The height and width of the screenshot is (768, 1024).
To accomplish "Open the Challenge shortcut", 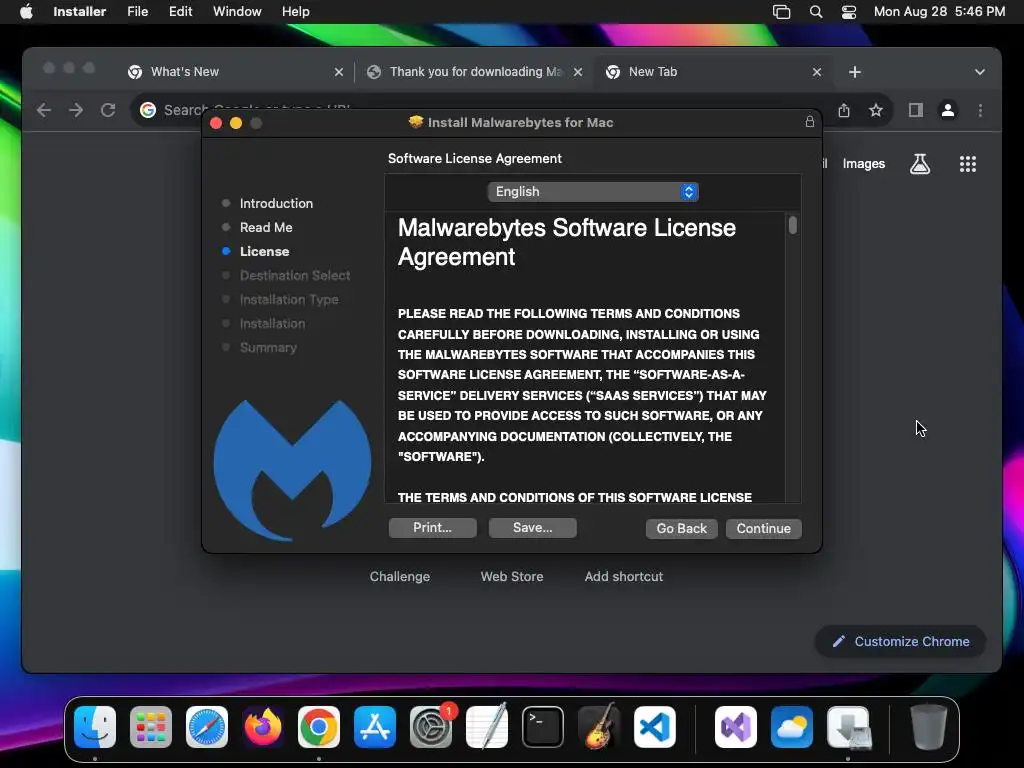I will [x=400, y=577].
